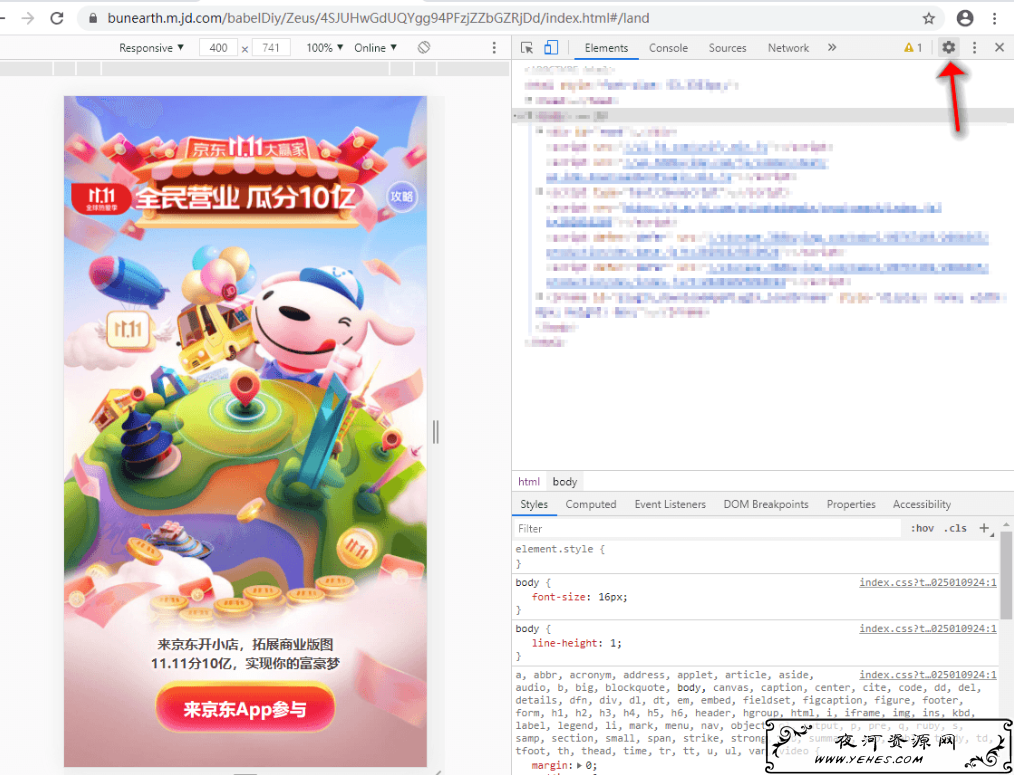Image resolution: width=1014 pixels, height=775 pixels.
Task: Open the Network tab
Action: [x=788, y=48]
